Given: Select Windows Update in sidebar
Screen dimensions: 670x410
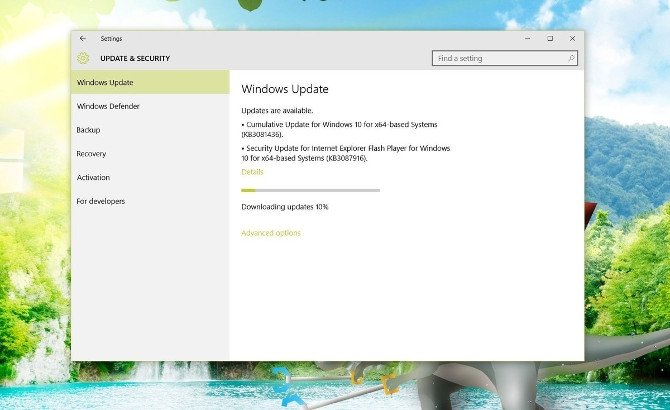Looking at the screenshot, I should tap(150, 82).
